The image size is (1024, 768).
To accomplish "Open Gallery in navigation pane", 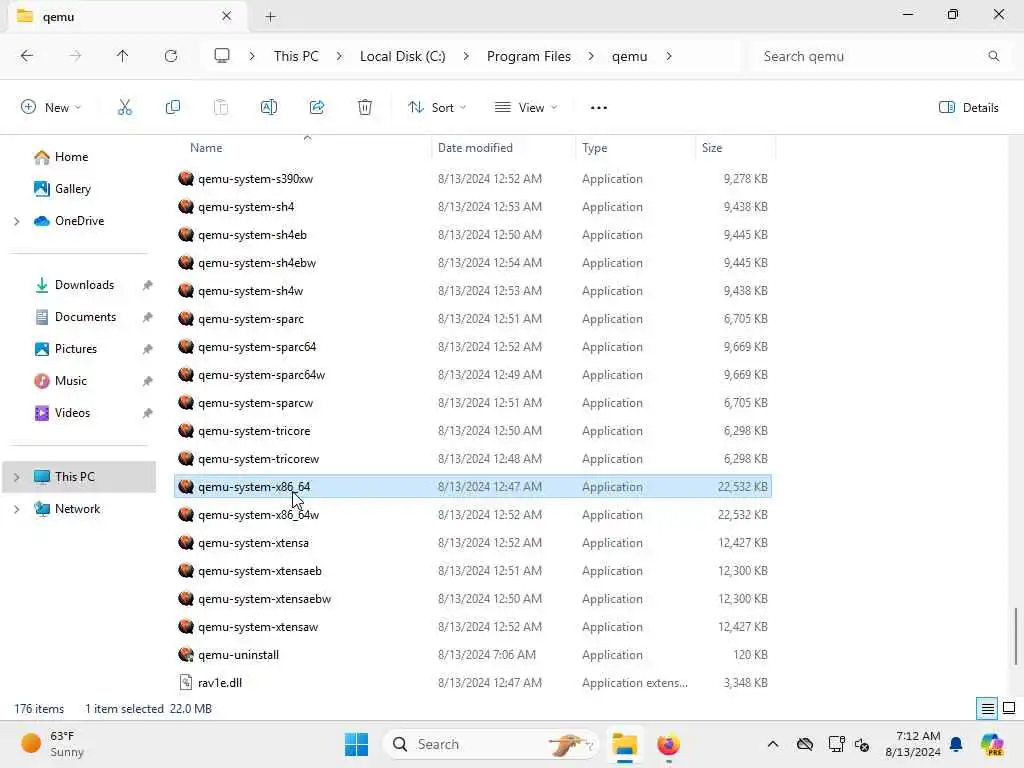I will [72, 189].
